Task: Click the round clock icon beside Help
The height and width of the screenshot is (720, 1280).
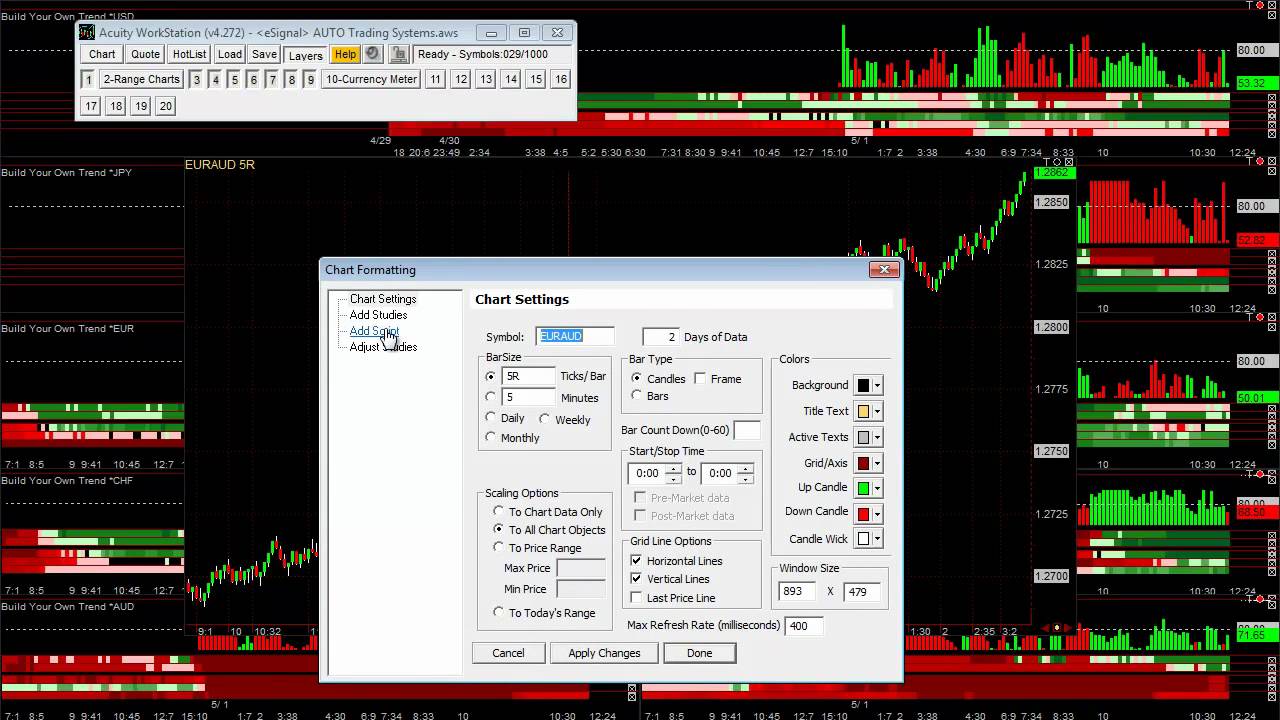Action: [372, 55]
